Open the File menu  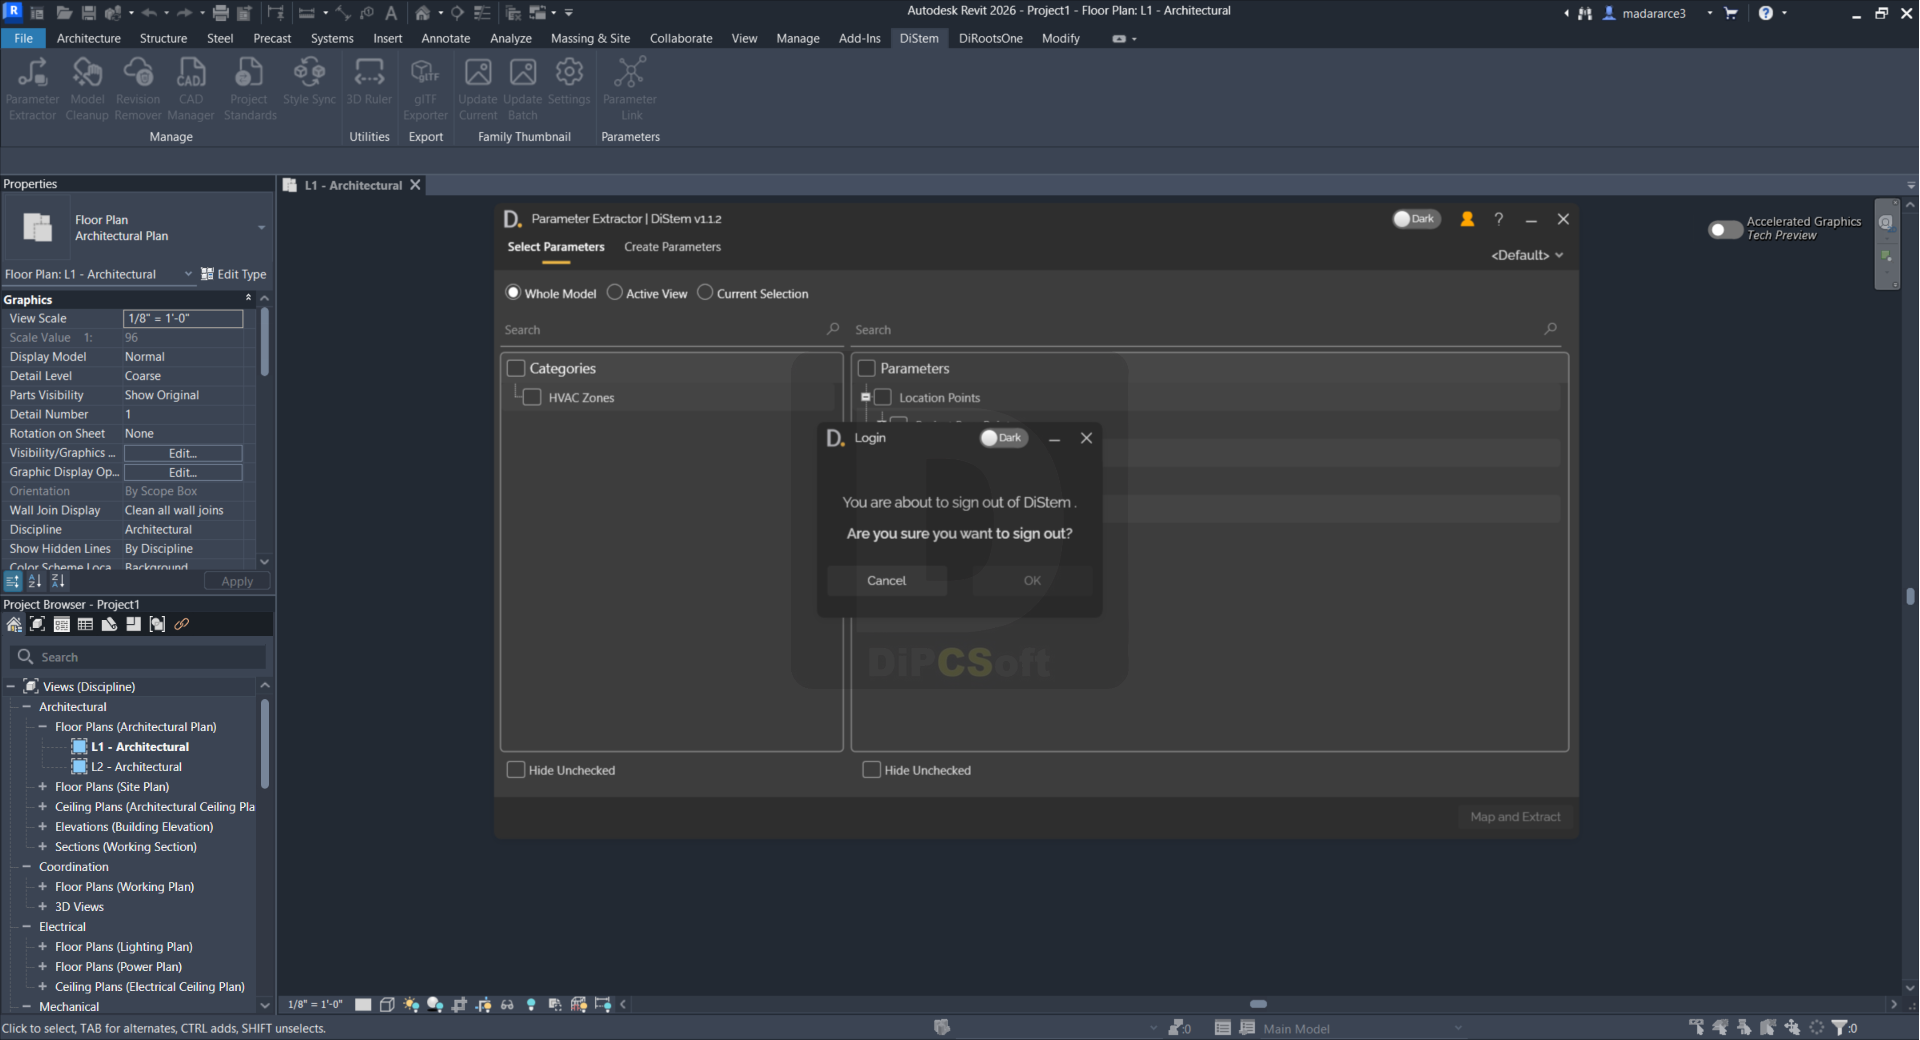pos(23,38)
